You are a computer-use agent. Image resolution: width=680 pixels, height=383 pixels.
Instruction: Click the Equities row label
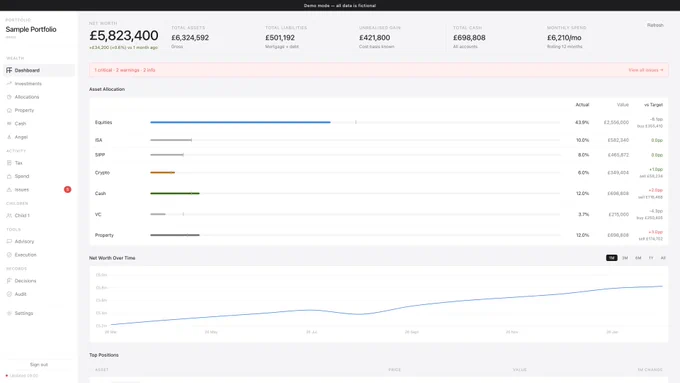coord(104,122)
